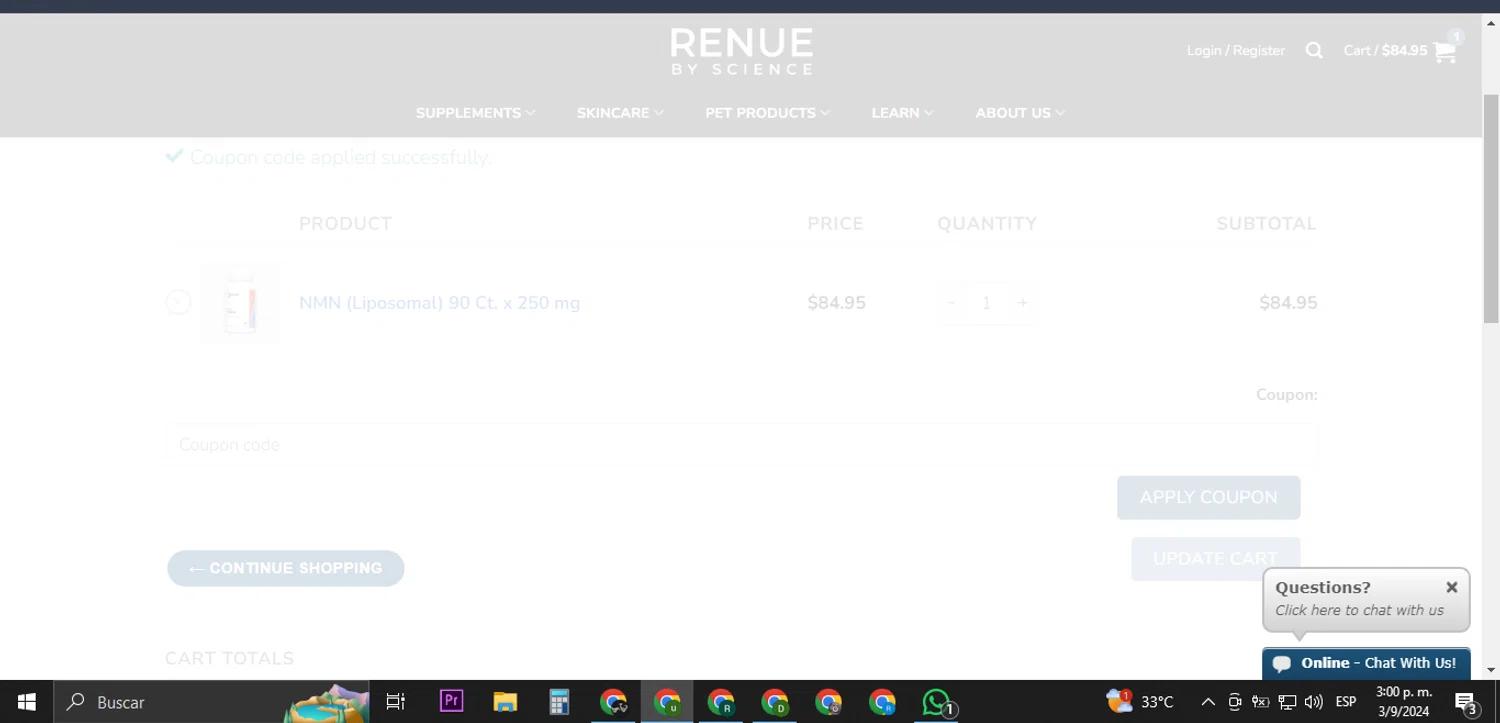Go to Renue By Science homepage logo

click(741, 52)
